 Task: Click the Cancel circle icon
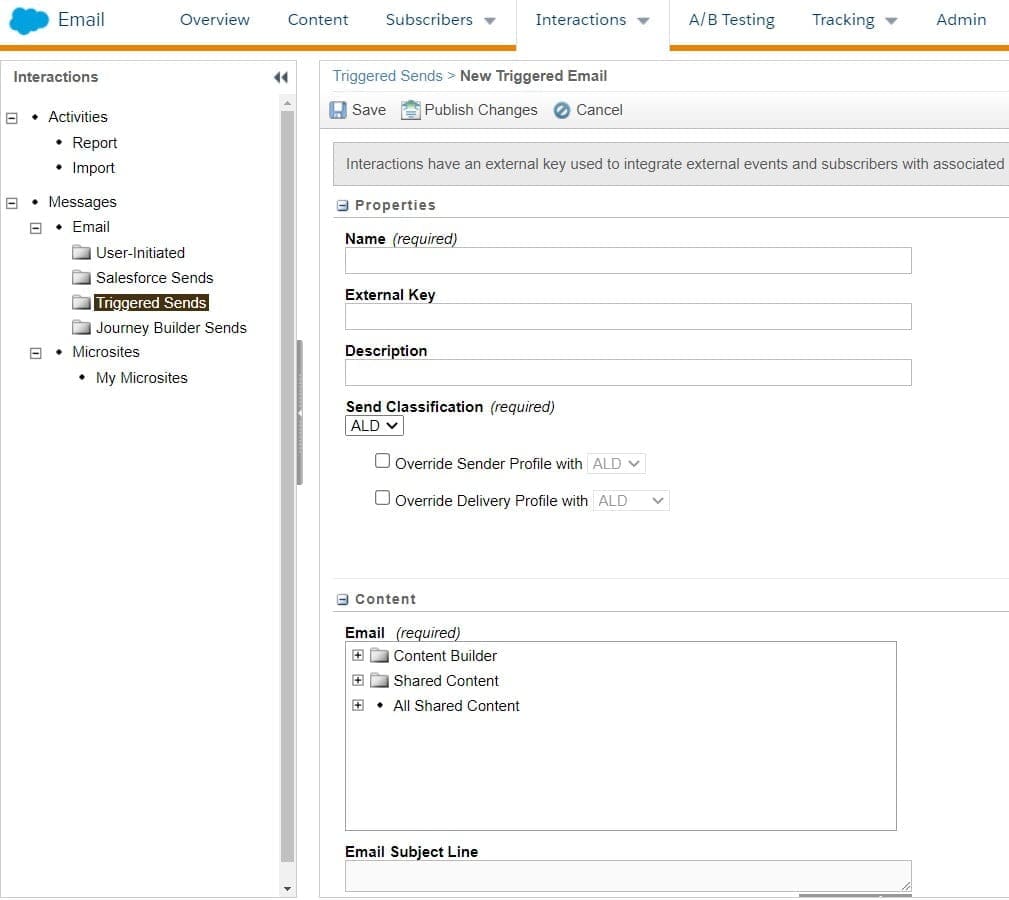[562, 110]
